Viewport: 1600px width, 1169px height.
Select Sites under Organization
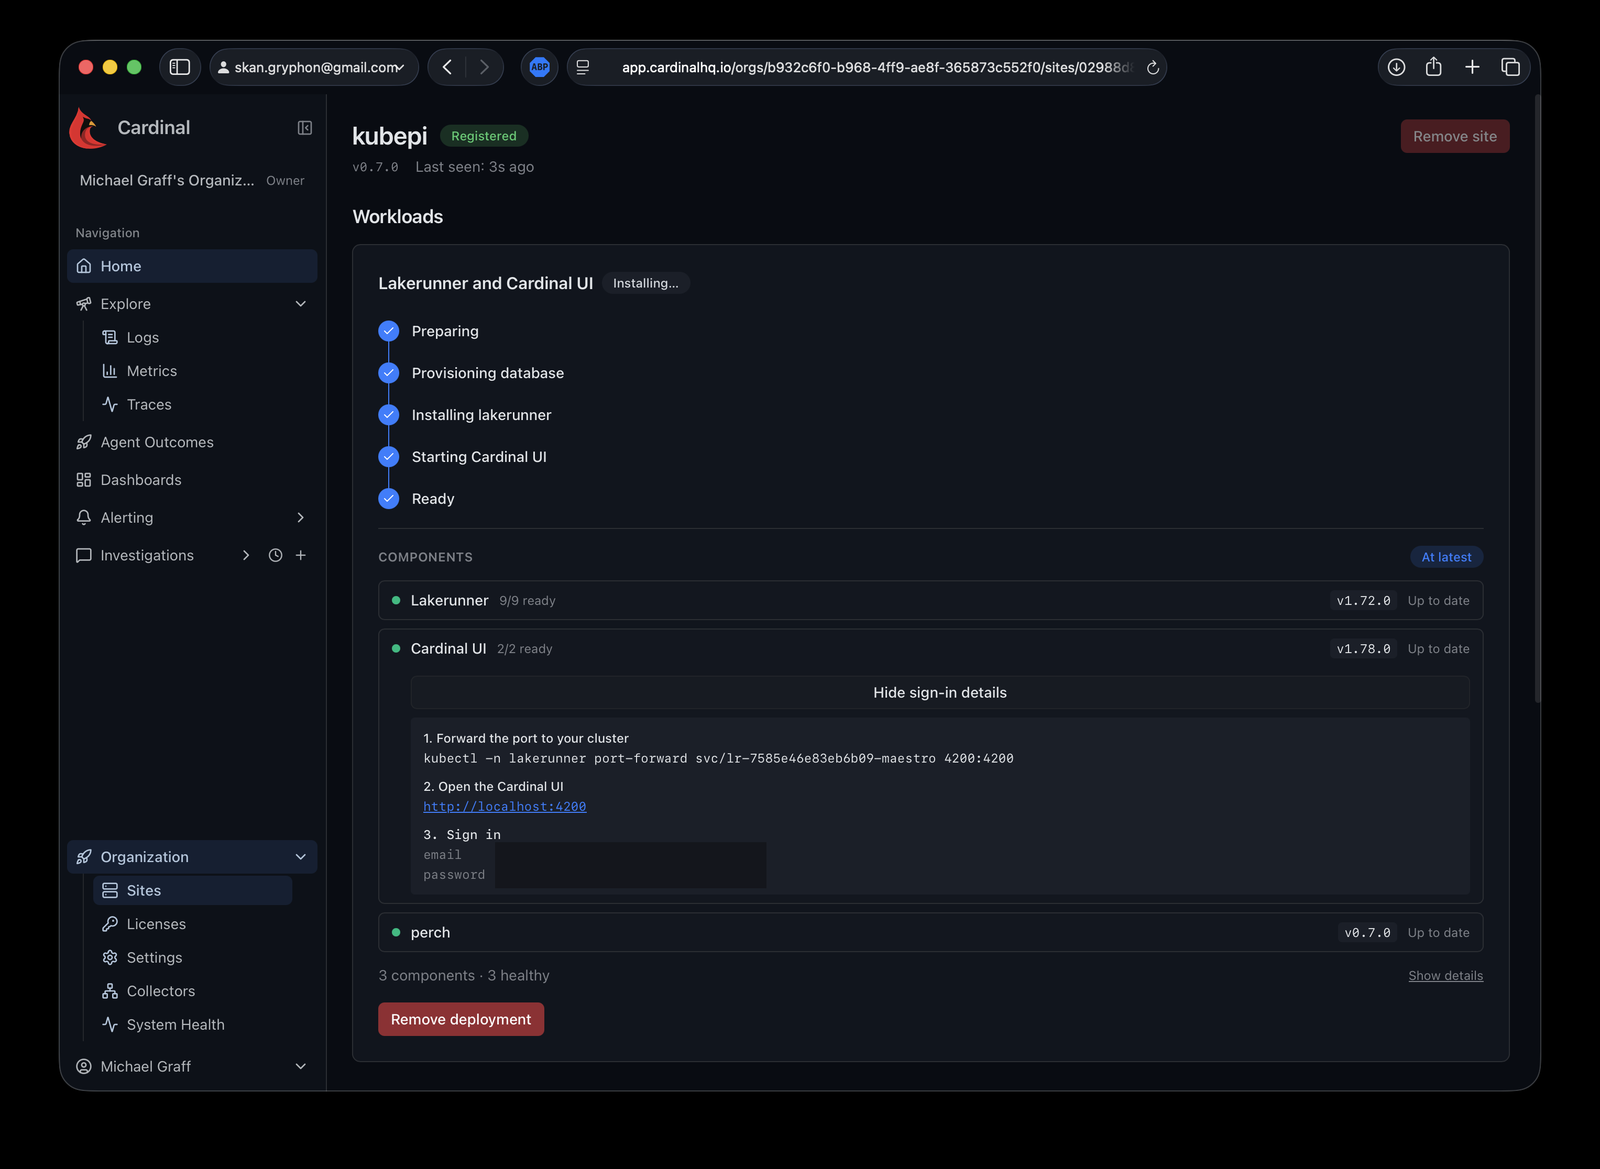pos(193,890)
